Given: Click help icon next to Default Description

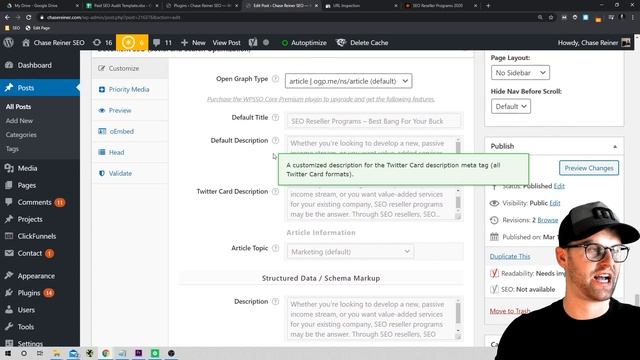Looking at the screenshot, I should (276, 140).
